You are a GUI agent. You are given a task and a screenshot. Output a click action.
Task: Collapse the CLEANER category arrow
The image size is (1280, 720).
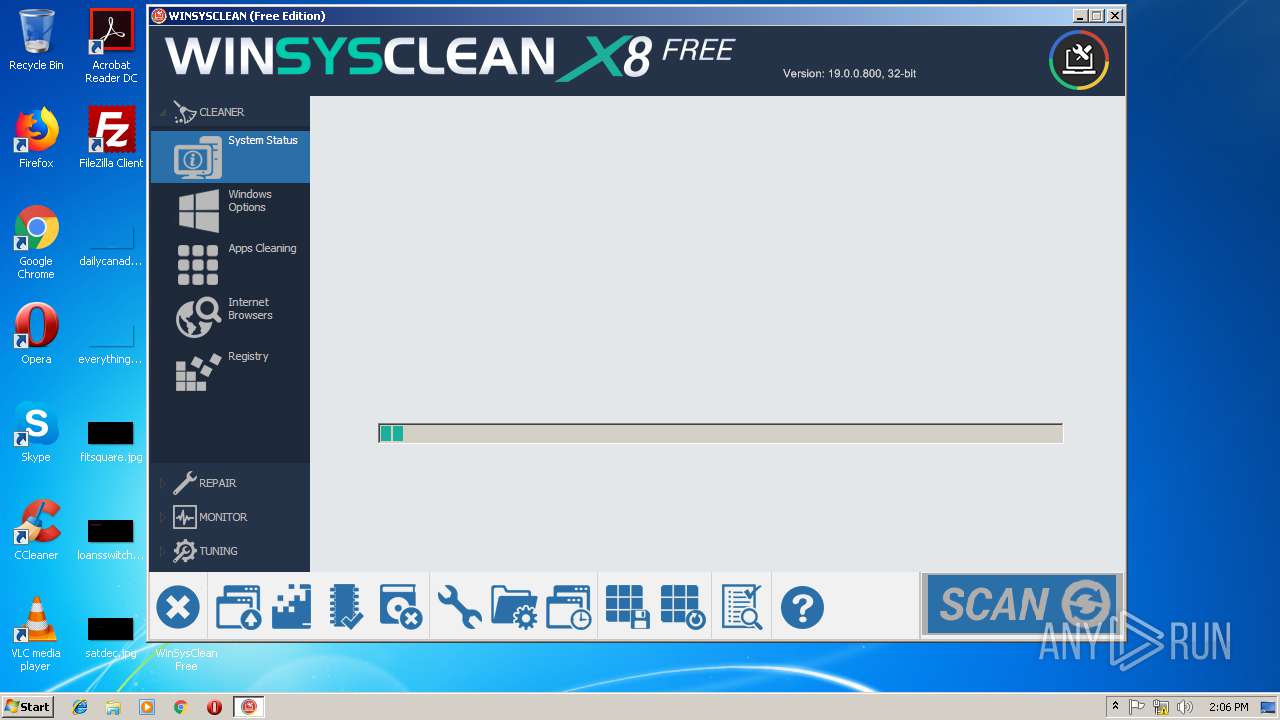click(163, 112)
